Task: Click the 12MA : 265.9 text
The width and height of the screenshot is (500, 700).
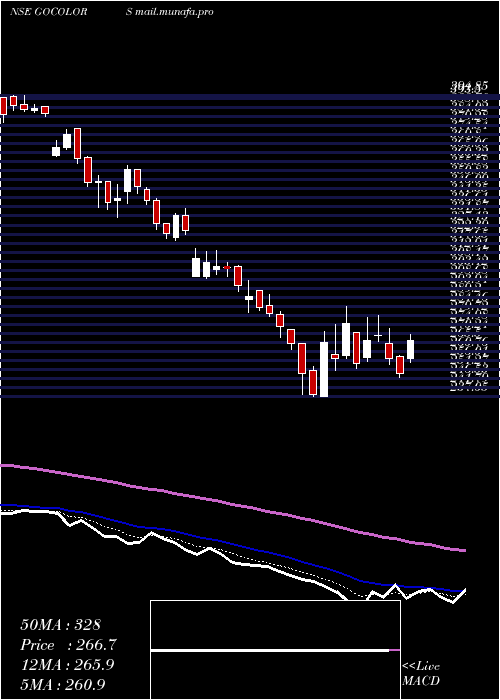Action: click(x=67, y=665)
